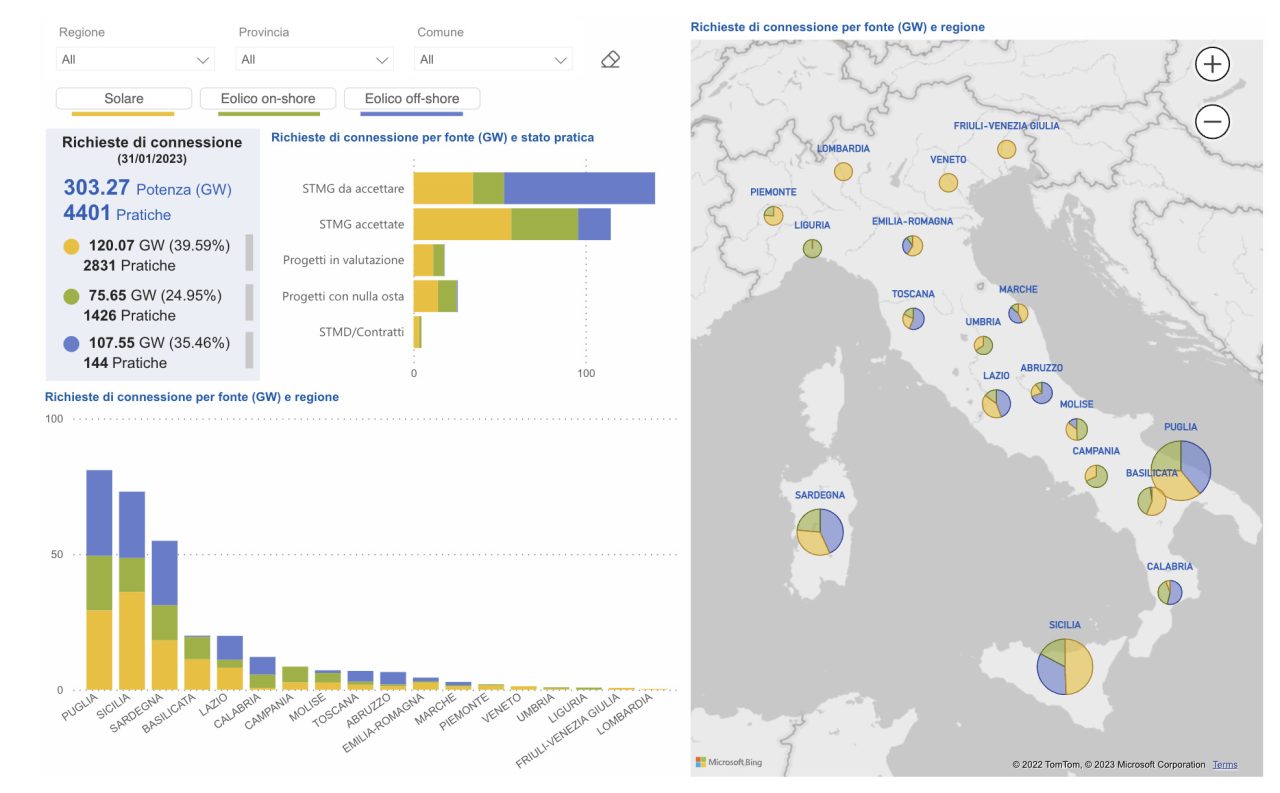Select the Piemonte pie marker on map
Image resolution: width=1280 pixels, height=793 pixels.
coord(773,215)
